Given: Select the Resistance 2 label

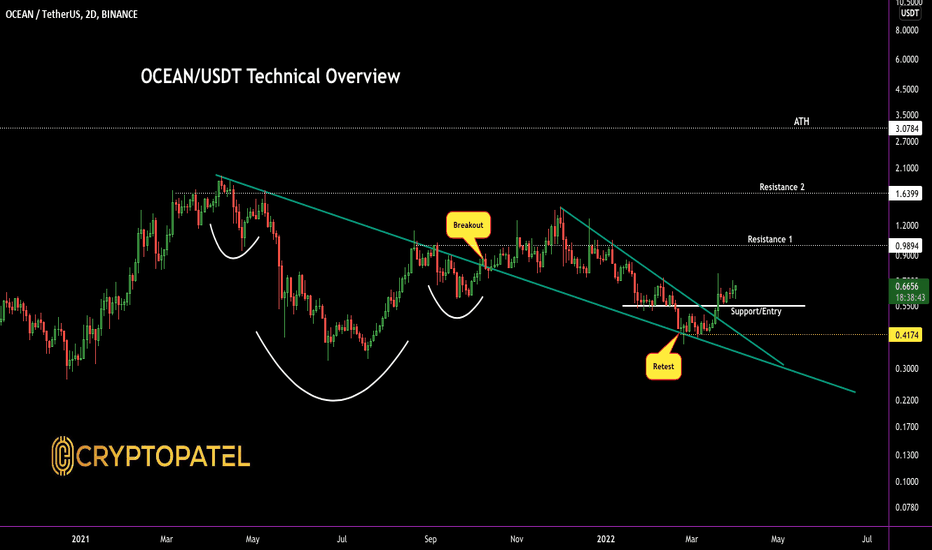Looking at the screenshot, I should [x=782, y=187].
